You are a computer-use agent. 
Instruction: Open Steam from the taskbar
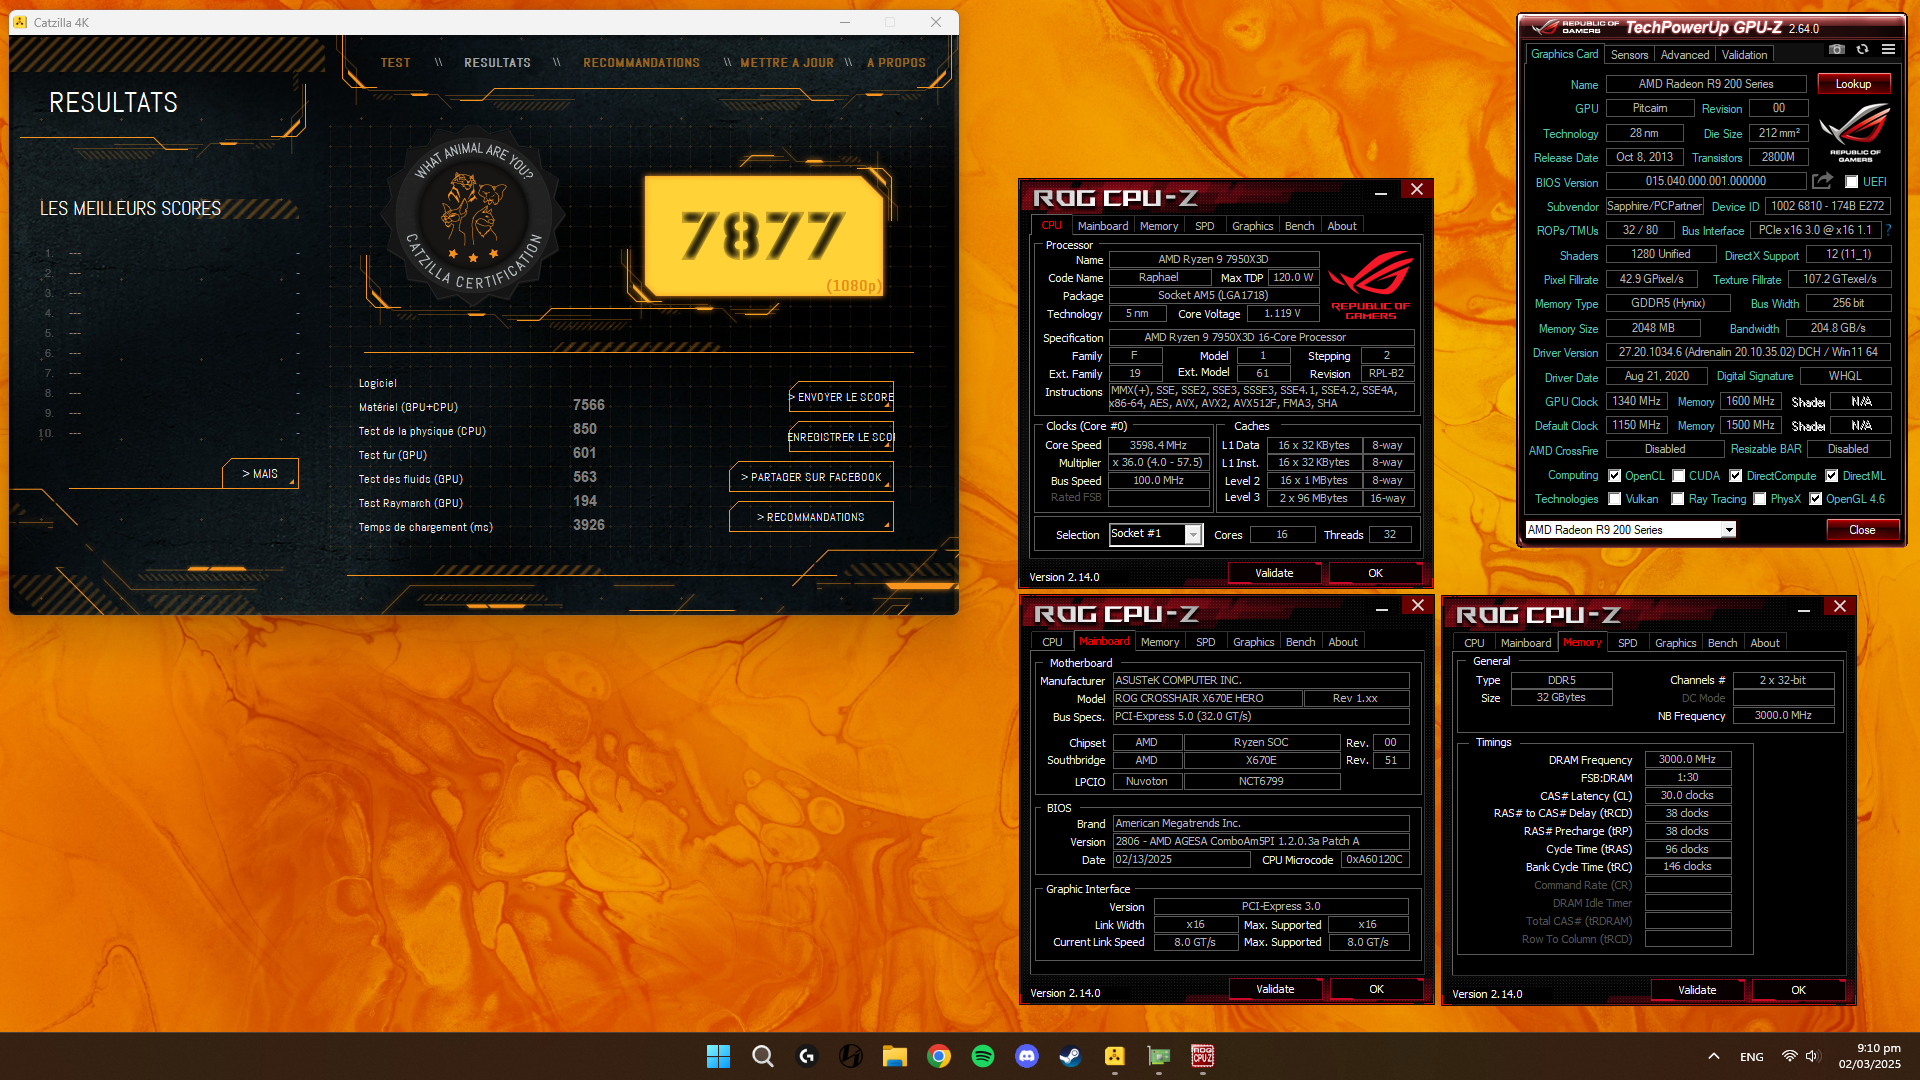[1070, 1056]
